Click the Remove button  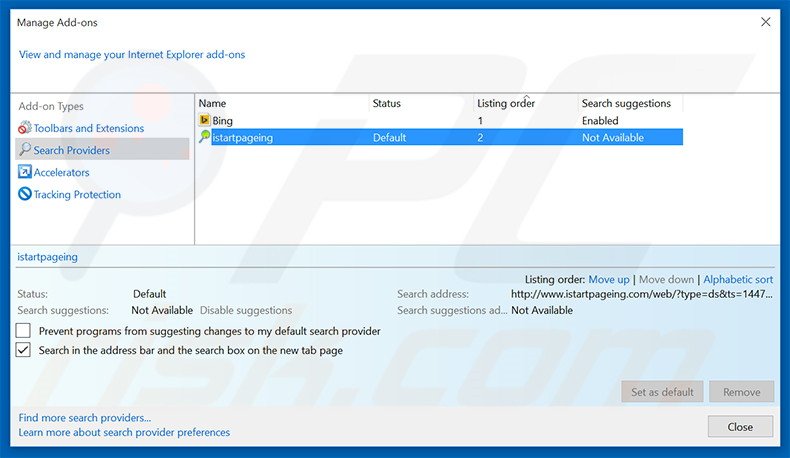tap(741, 391)
